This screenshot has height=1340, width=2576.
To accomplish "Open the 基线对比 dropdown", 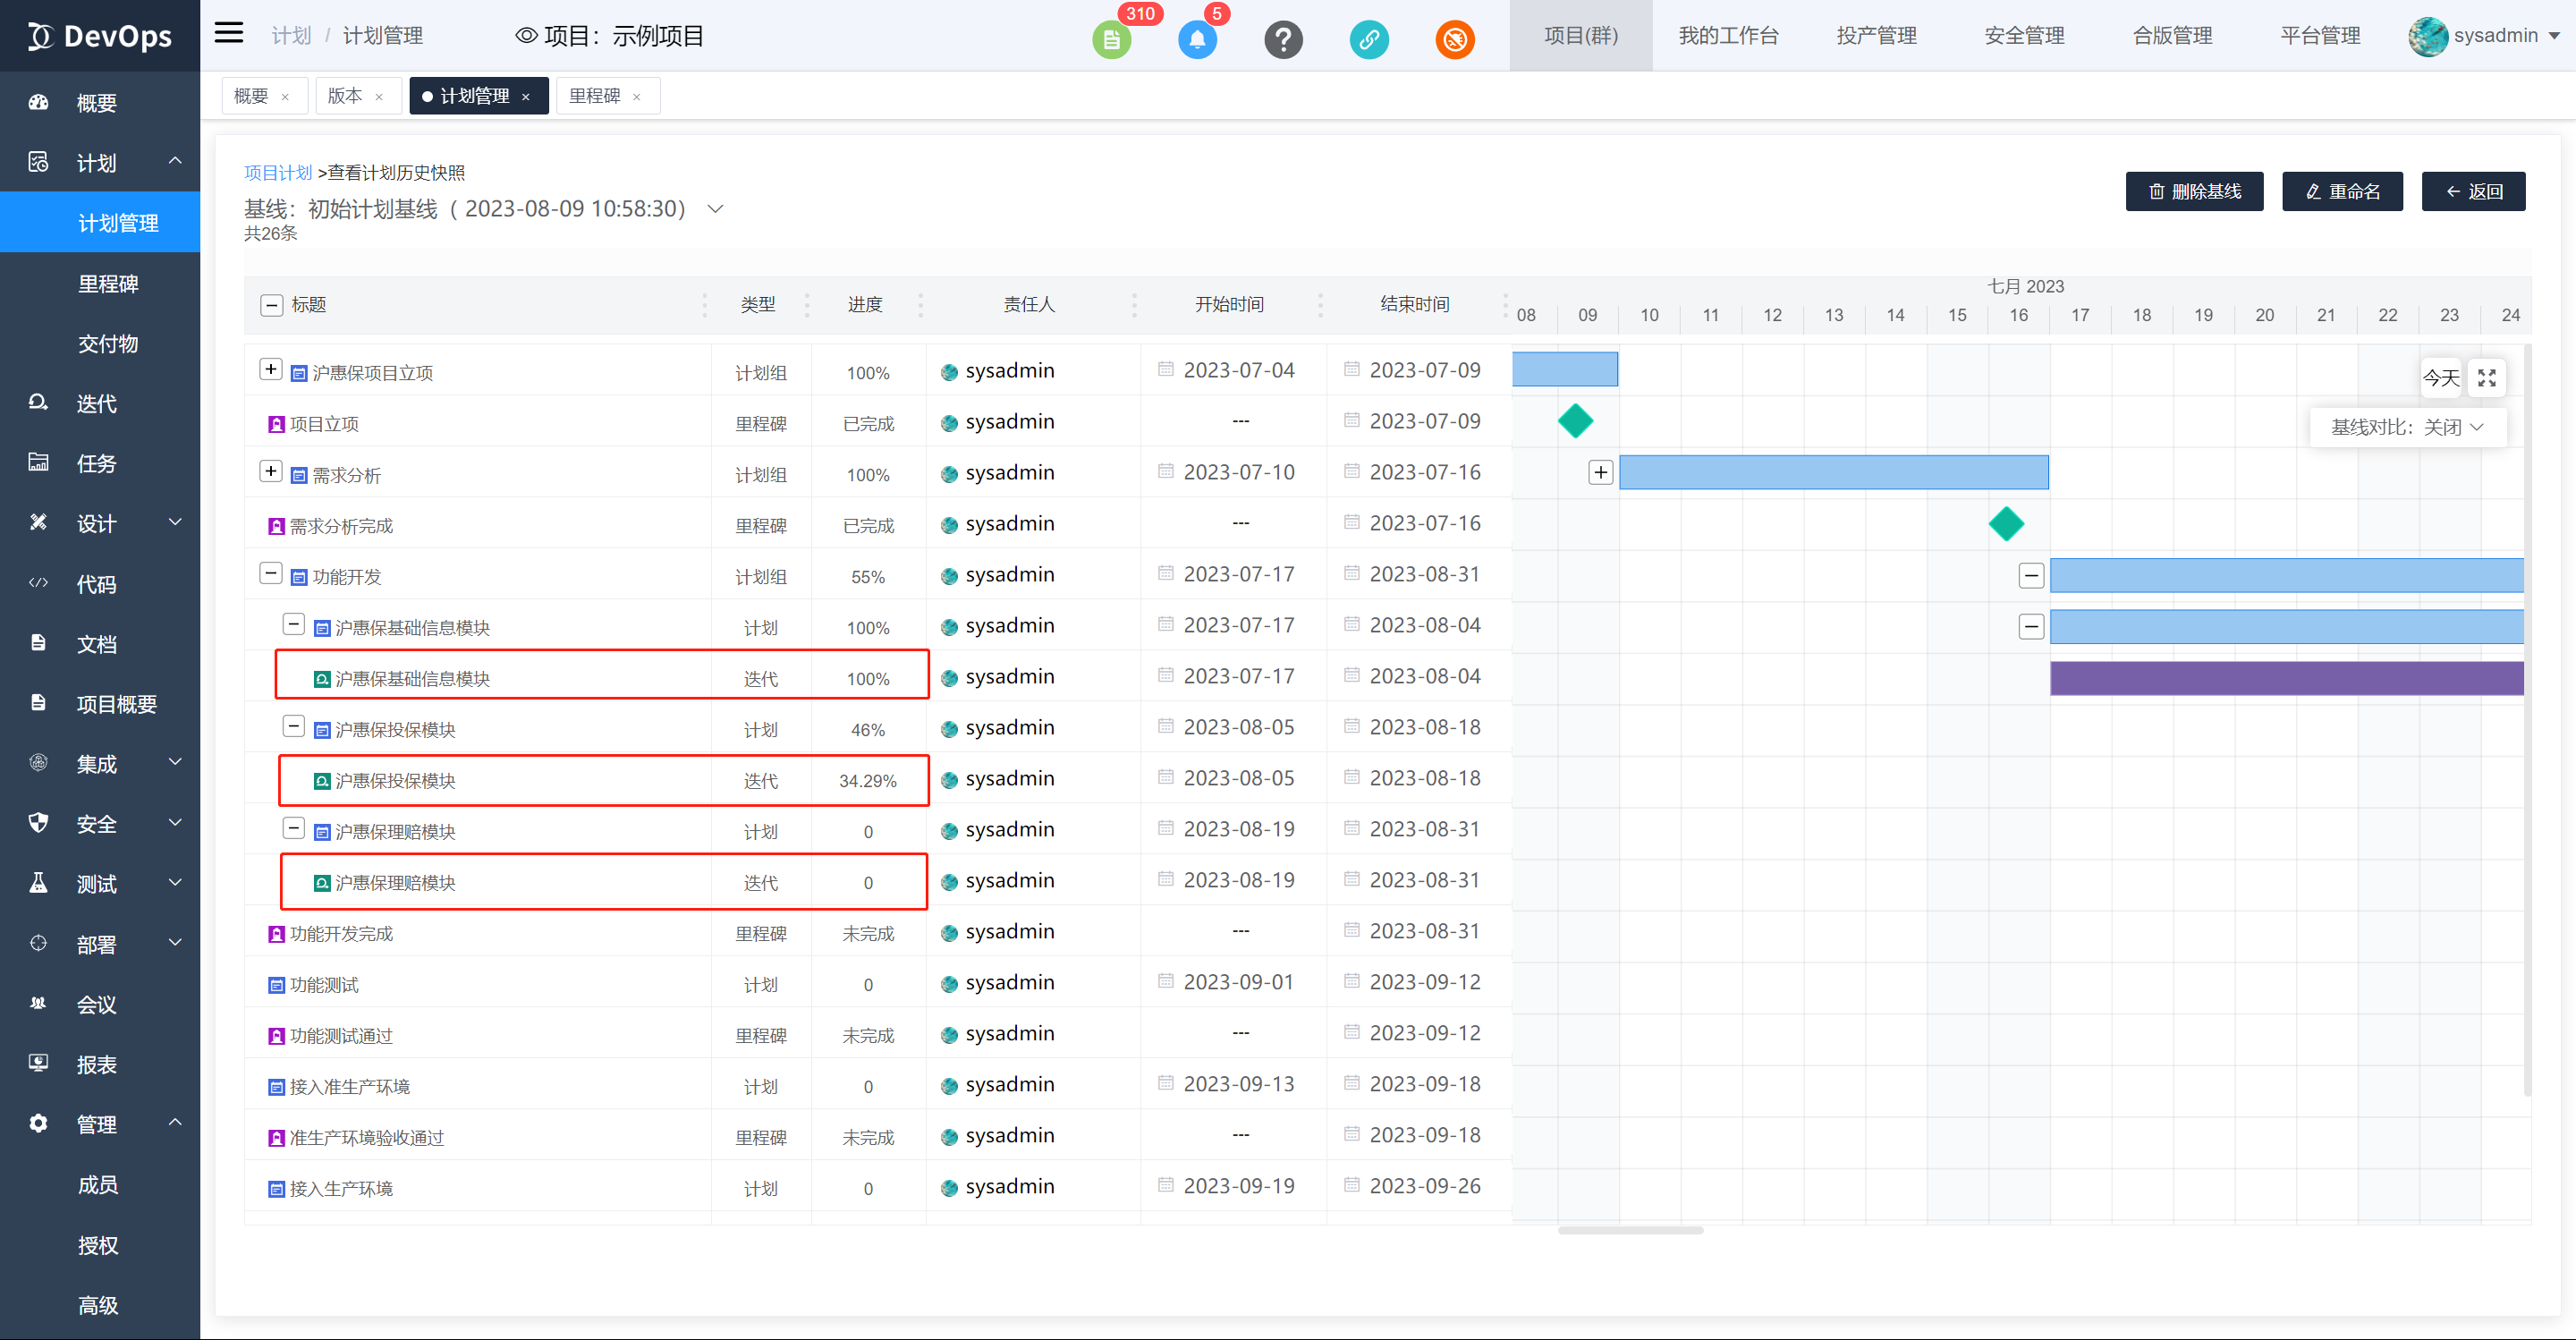I will pyautogui.click(x=2407, y=428).
